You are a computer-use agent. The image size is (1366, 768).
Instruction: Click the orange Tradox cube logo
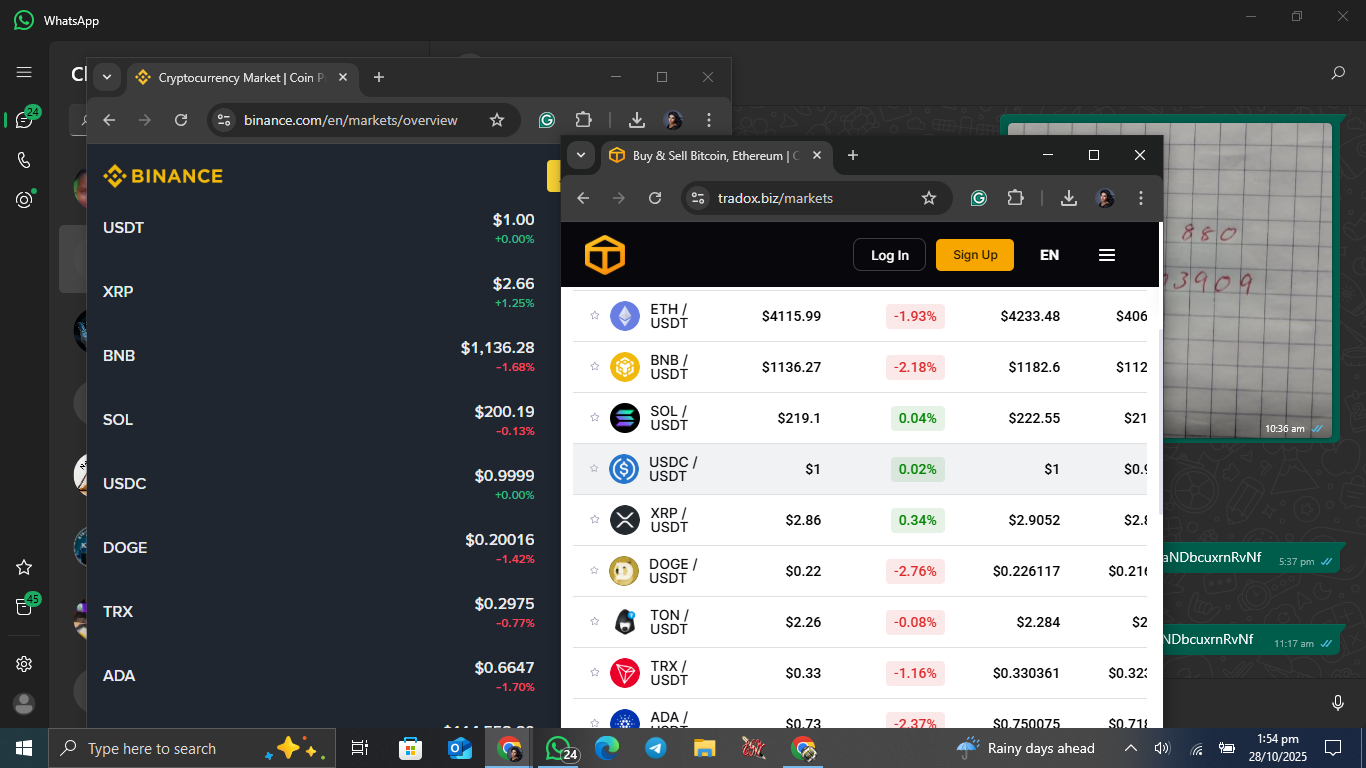click(605, 255)
